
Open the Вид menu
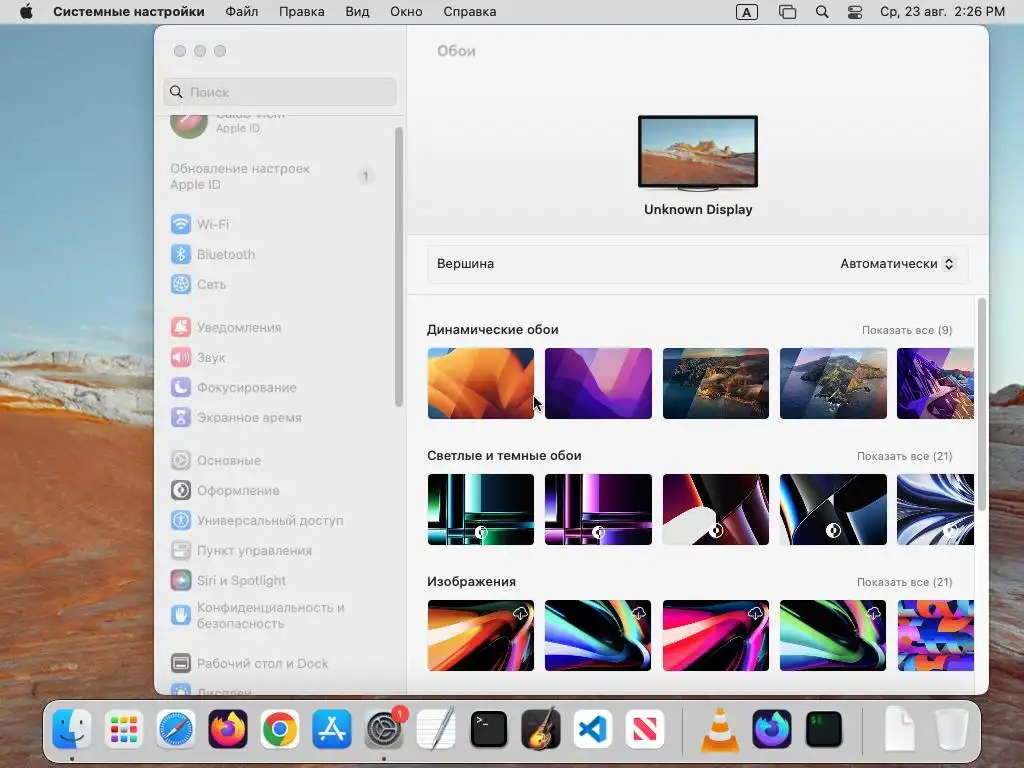point(357,12)
